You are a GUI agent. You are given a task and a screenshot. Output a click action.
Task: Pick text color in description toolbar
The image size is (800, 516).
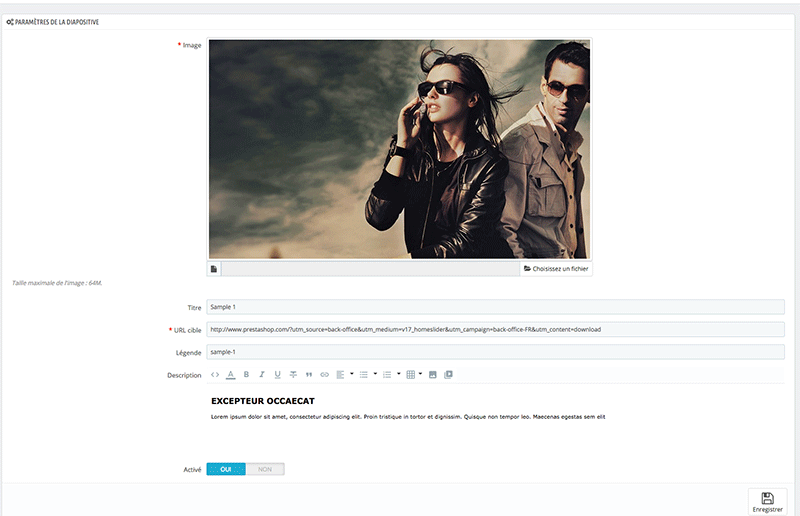(230, 375)
